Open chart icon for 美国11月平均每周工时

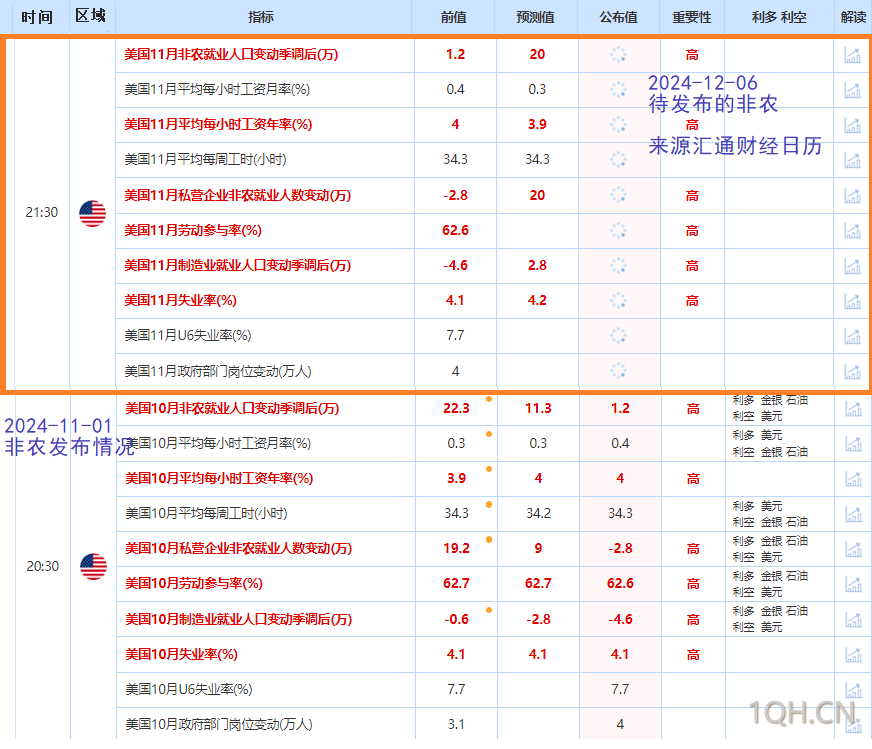[852, 160]
